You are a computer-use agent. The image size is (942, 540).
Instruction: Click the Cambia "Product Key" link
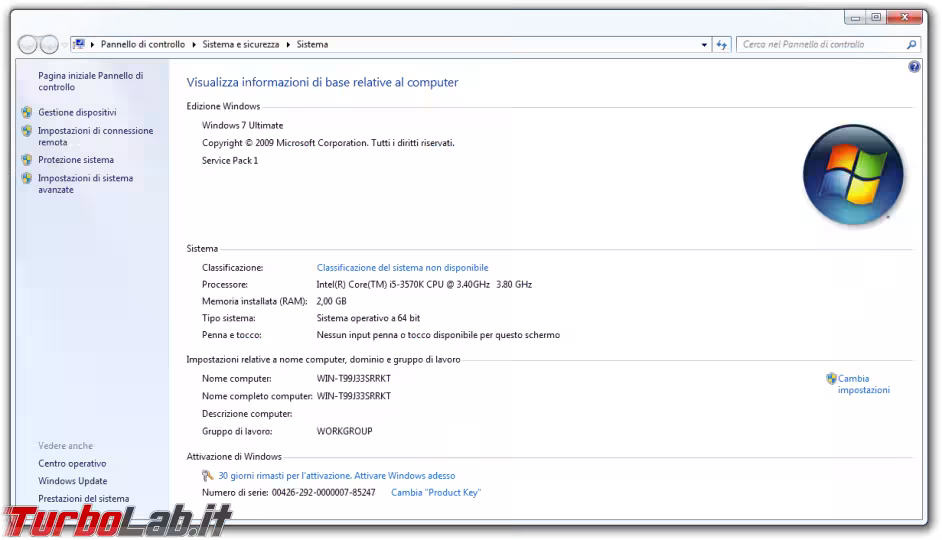coord(436,493)
